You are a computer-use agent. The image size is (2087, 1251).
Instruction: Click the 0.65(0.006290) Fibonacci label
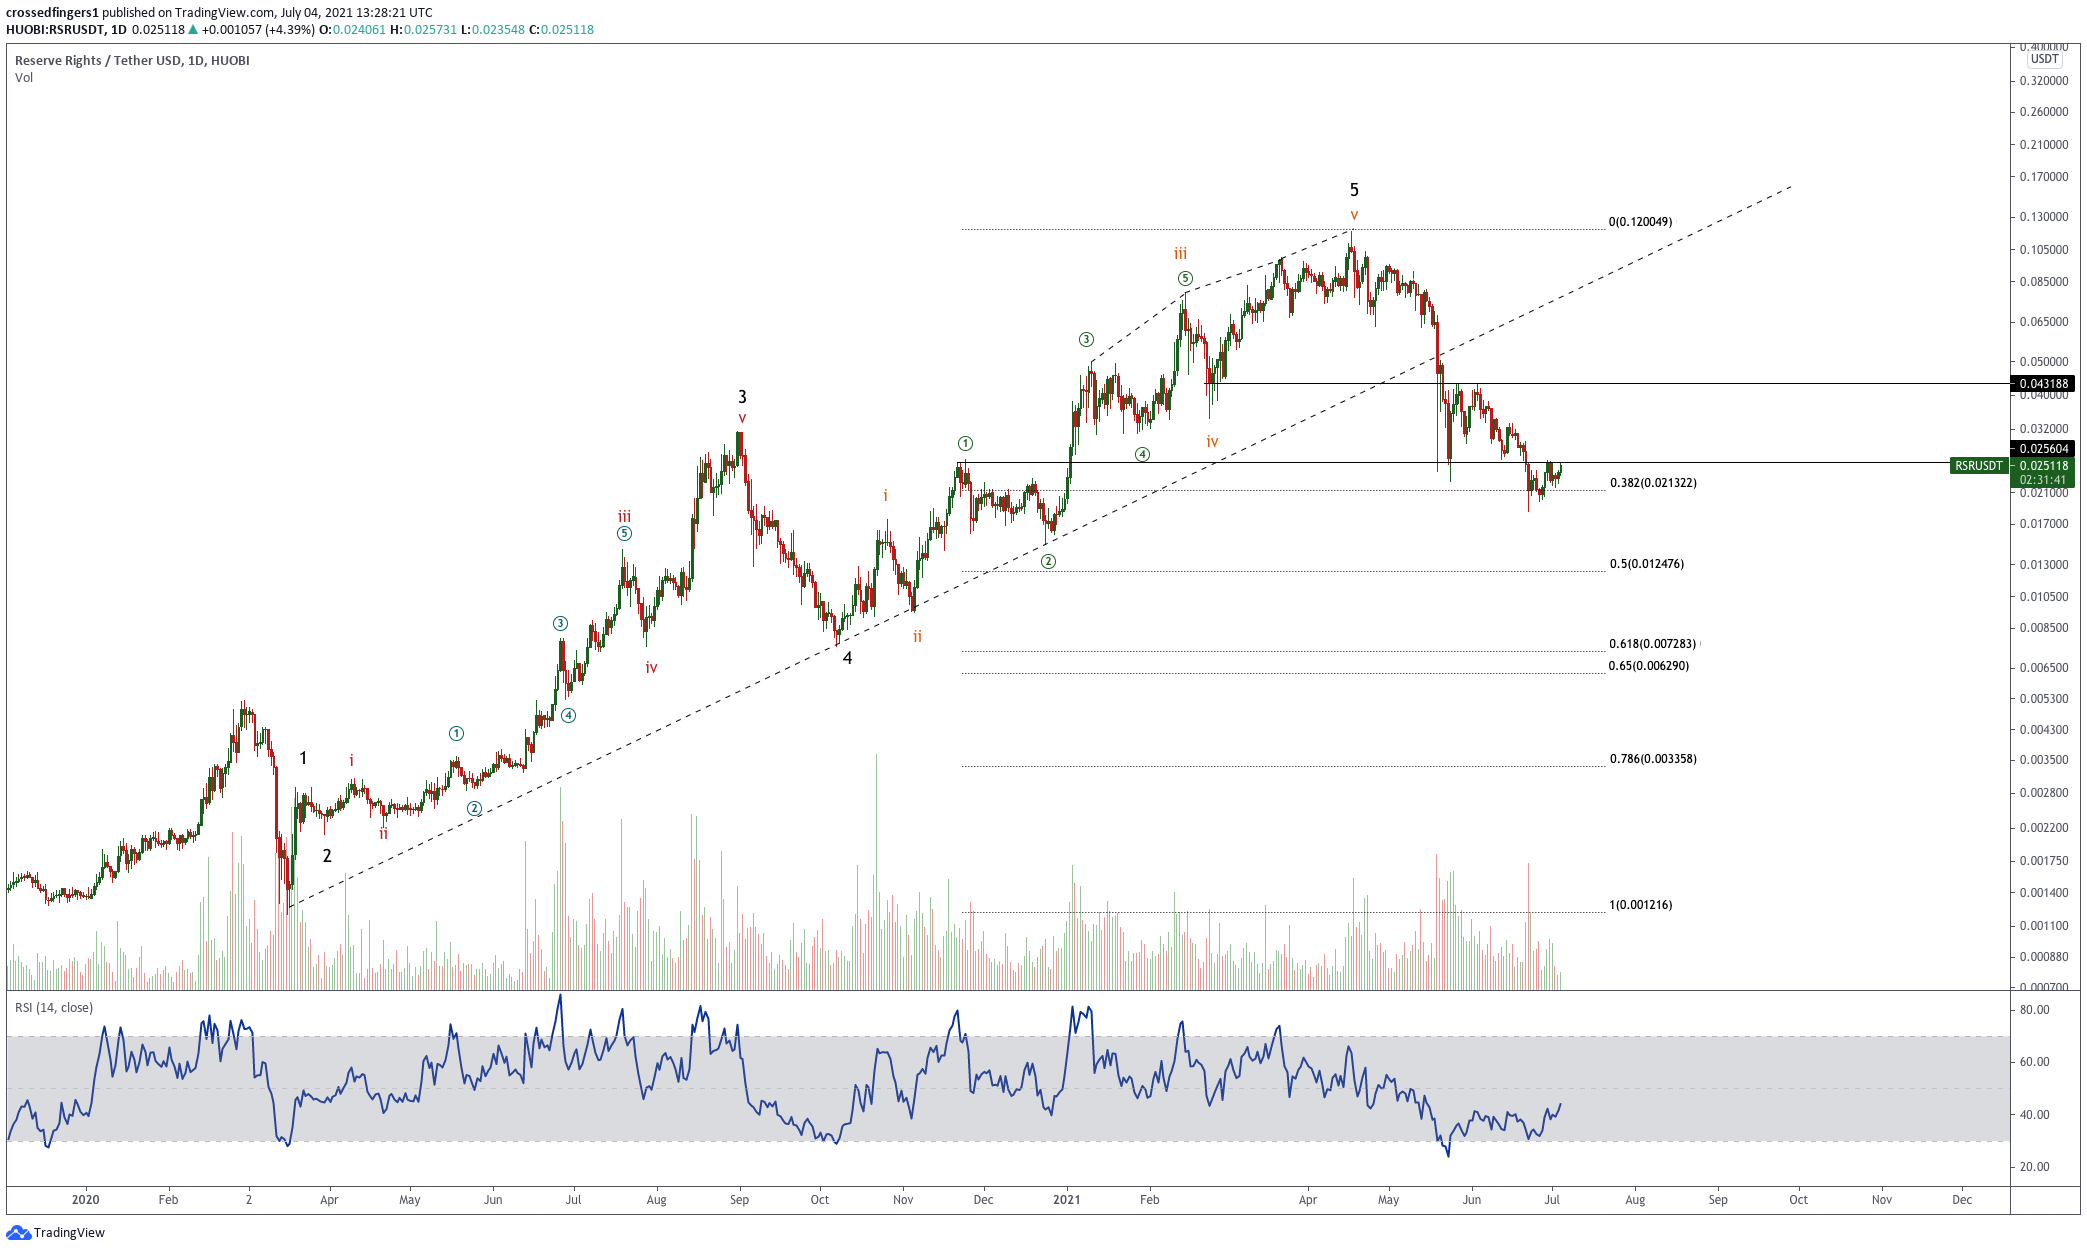click(x=1648, y=666)
